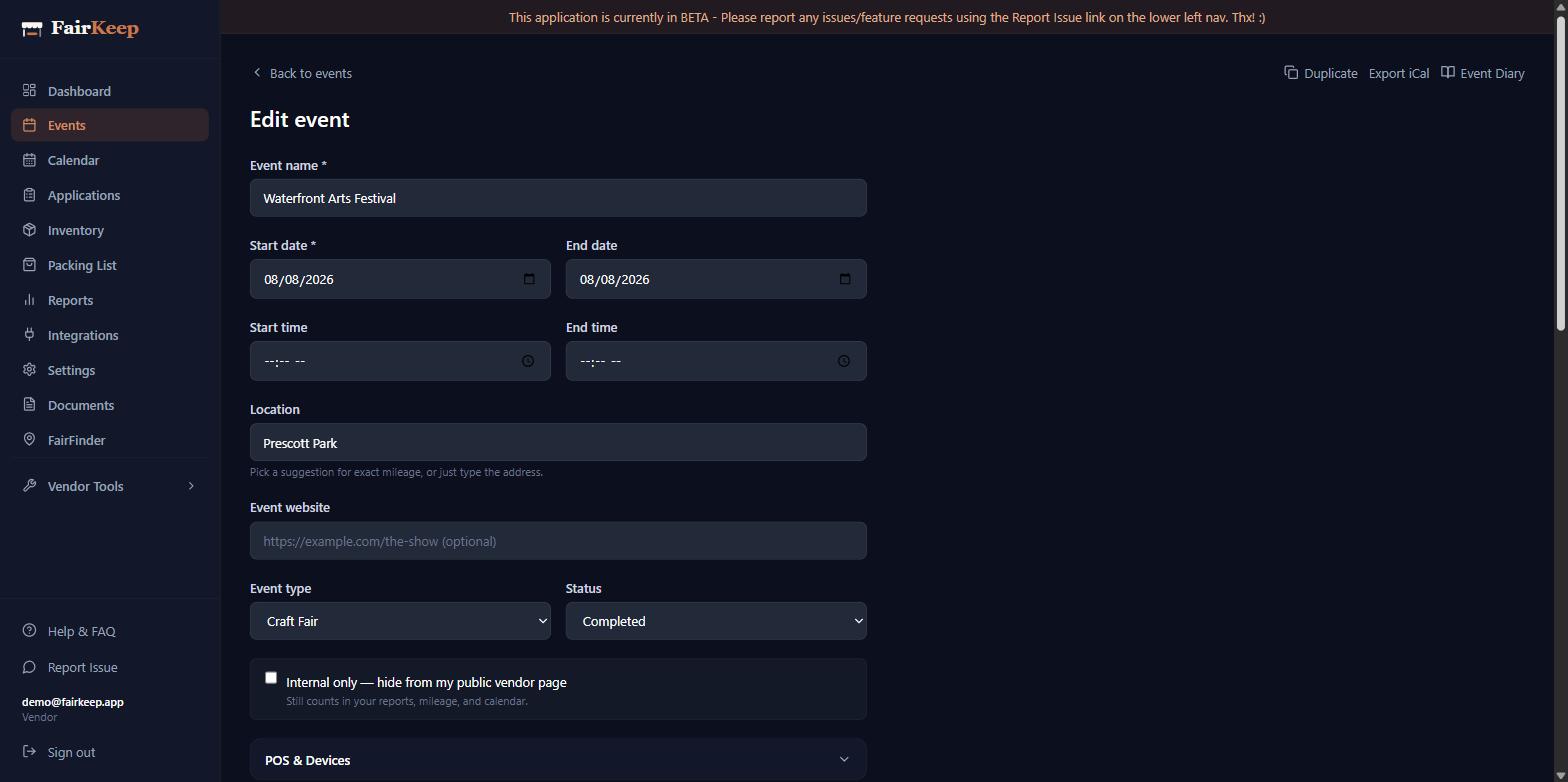The image size is (1568, 782).
Task: Click the scroll down arrow of scrollbar
Action: [x=1560, y=774]
